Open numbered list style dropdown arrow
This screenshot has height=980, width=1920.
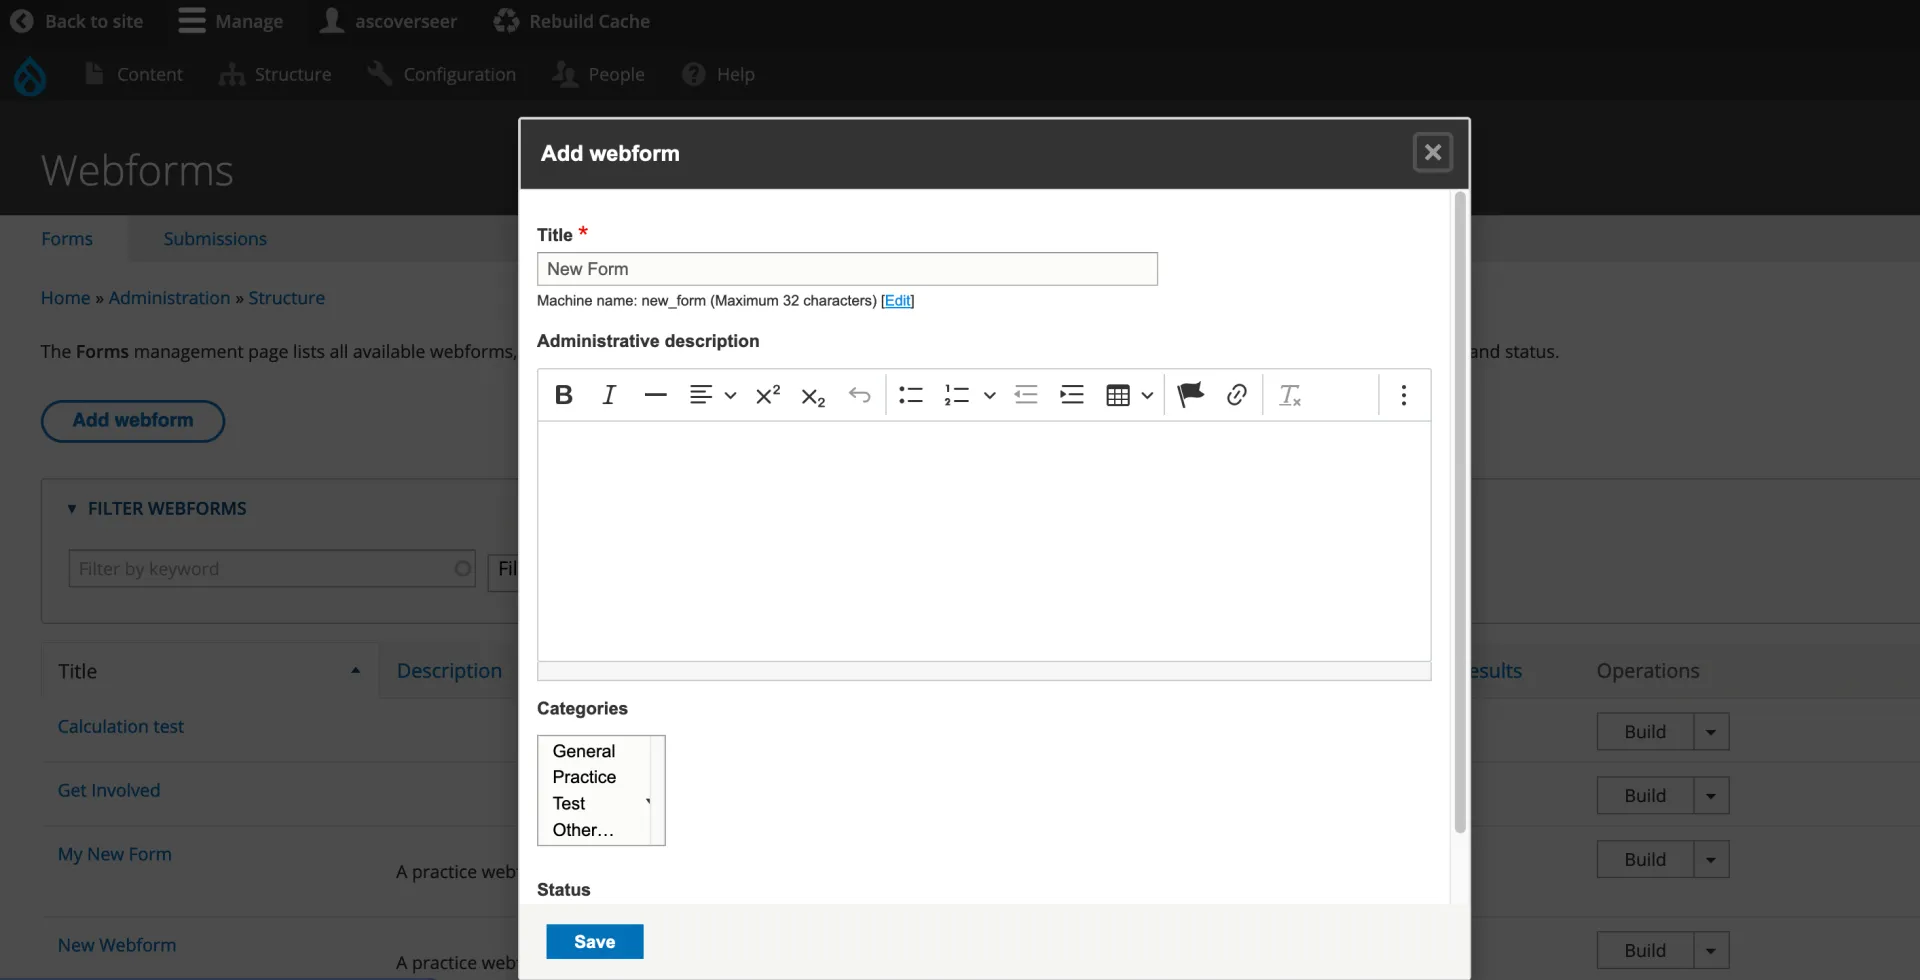point(990,395)
